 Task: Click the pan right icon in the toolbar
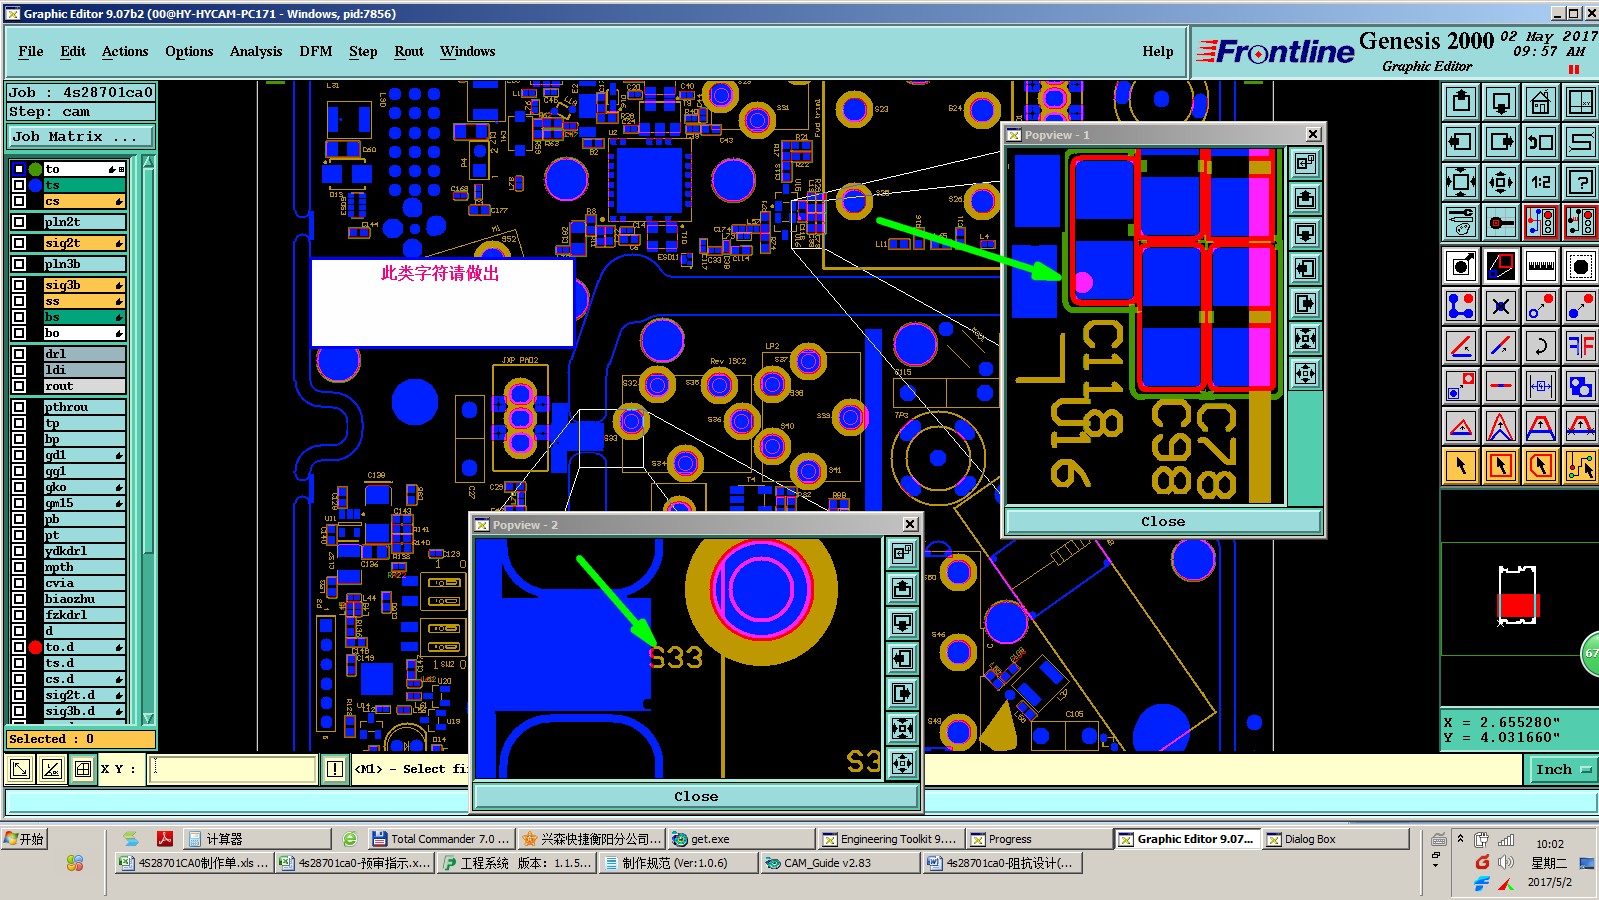pyautogui.click(x=1501, y=142)
